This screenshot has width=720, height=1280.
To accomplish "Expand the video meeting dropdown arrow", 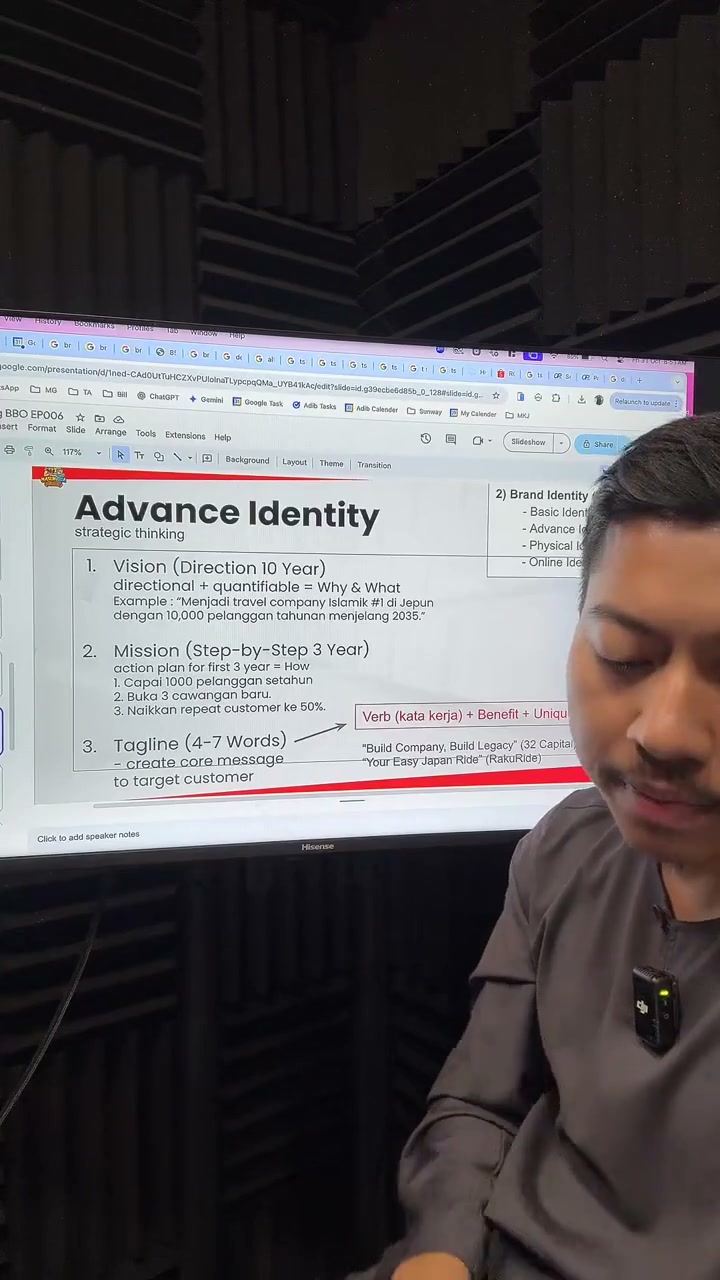I will pos(491,441).
